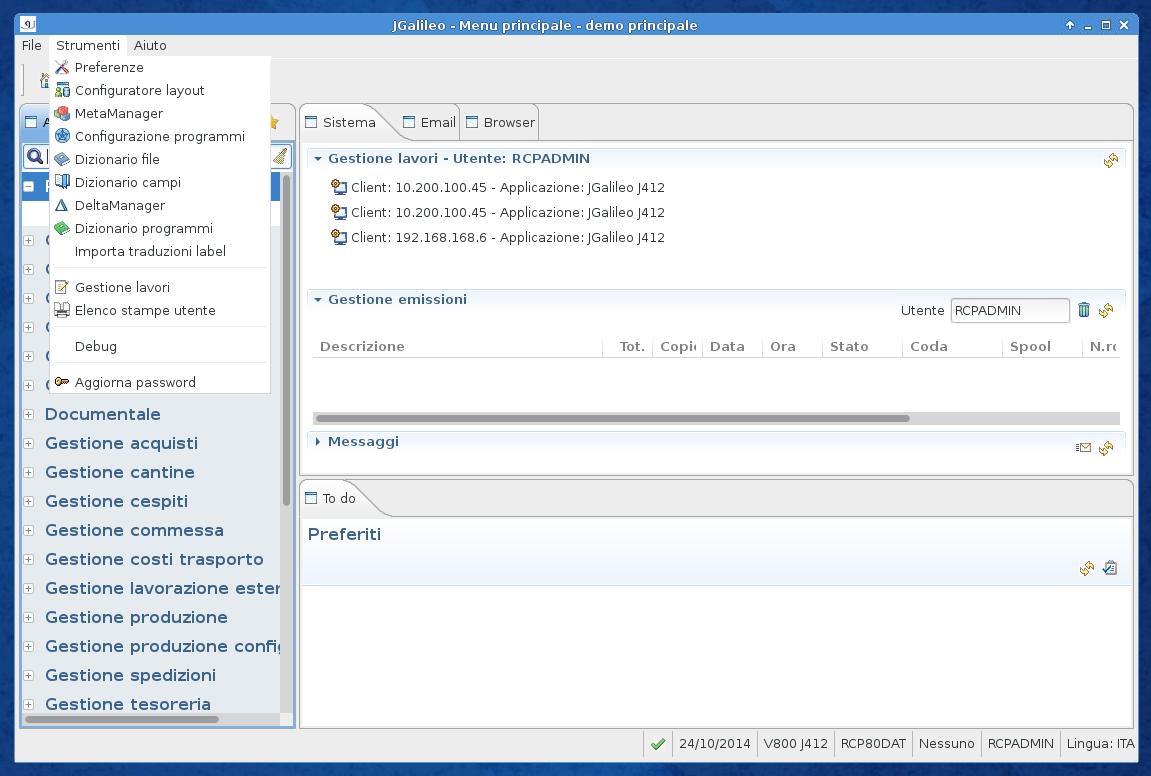Refresh the Preferiti list icon

(x=1087, y=568)
